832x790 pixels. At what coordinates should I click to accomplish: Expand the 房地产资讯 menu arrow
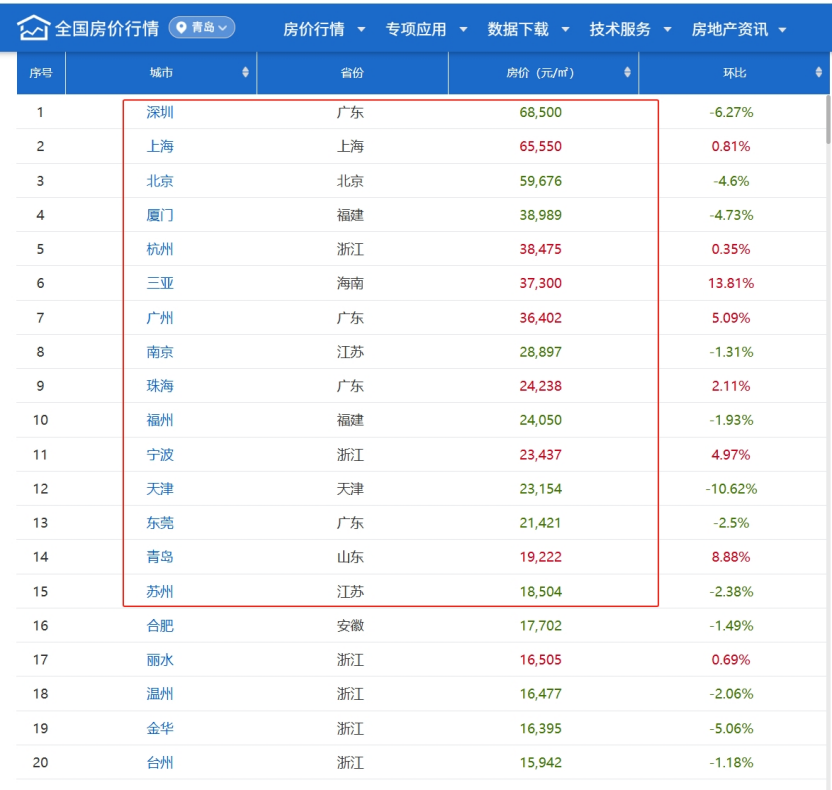click(782, 30)
